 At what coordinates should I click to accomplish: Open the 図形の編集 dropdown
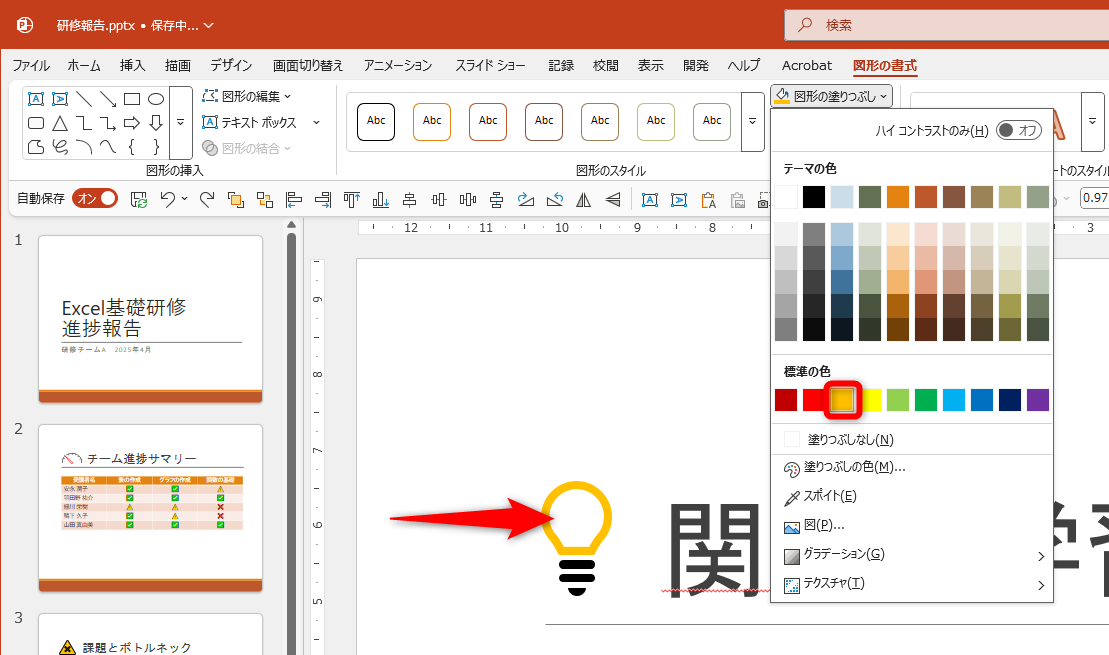coord(246,96)
